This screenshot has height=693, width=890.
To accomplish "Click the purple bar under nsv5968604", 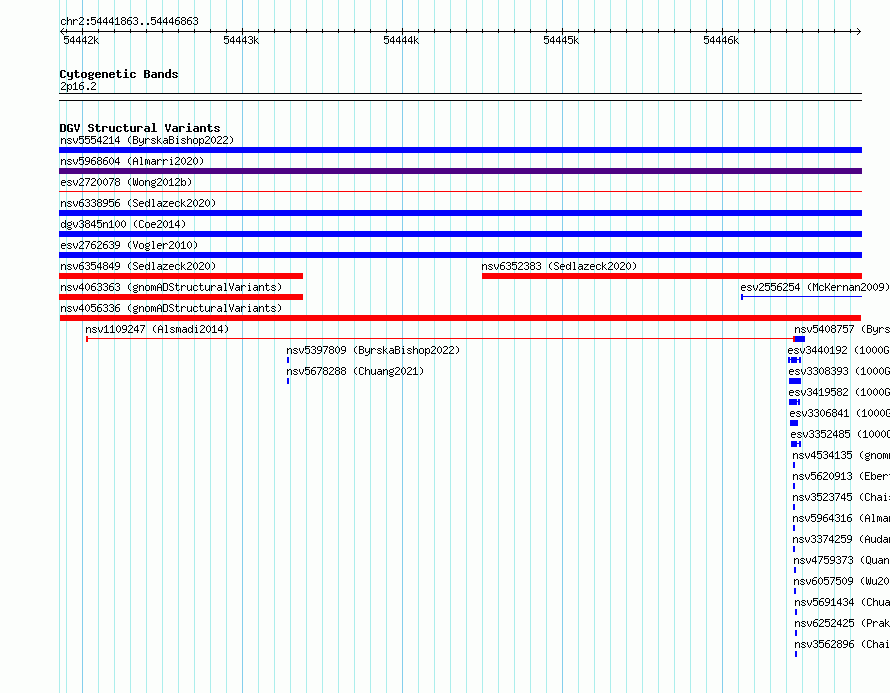I will 460,171.
